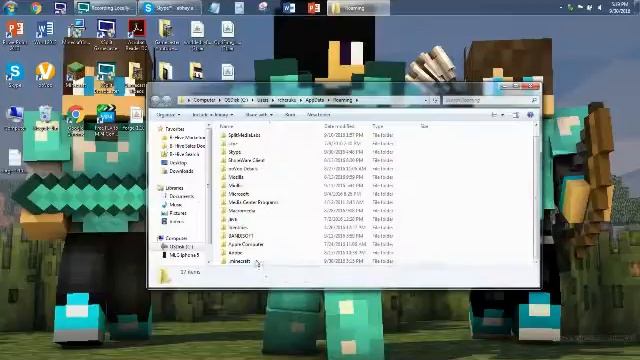Screen dimensions: 640x360
Task: Open Acrobat Reader DC desktop shortcut
Action: (136, 35)
